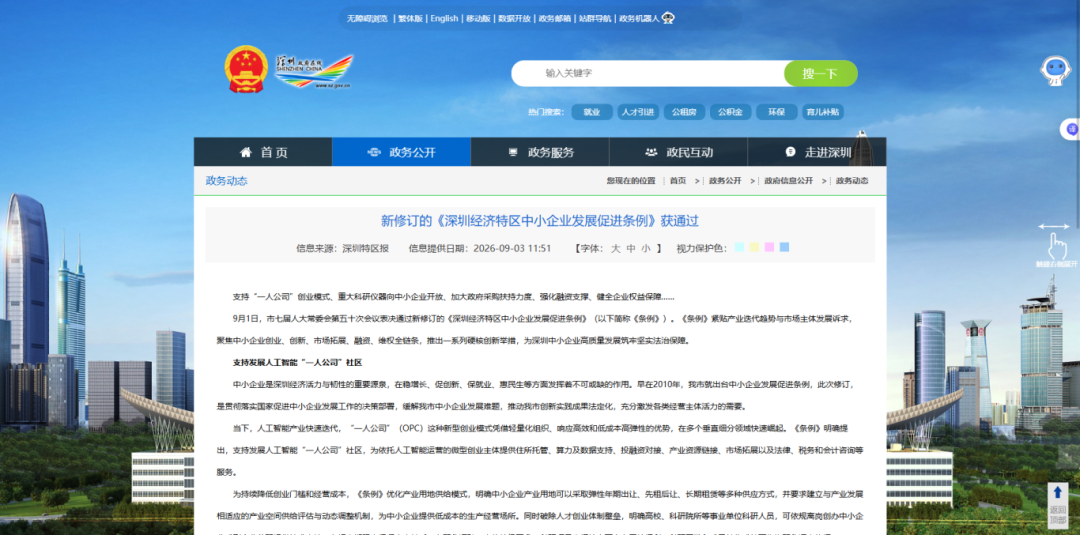Click the 无障碍浏览 link
The image size is (1080, 535).
[367, 19]
